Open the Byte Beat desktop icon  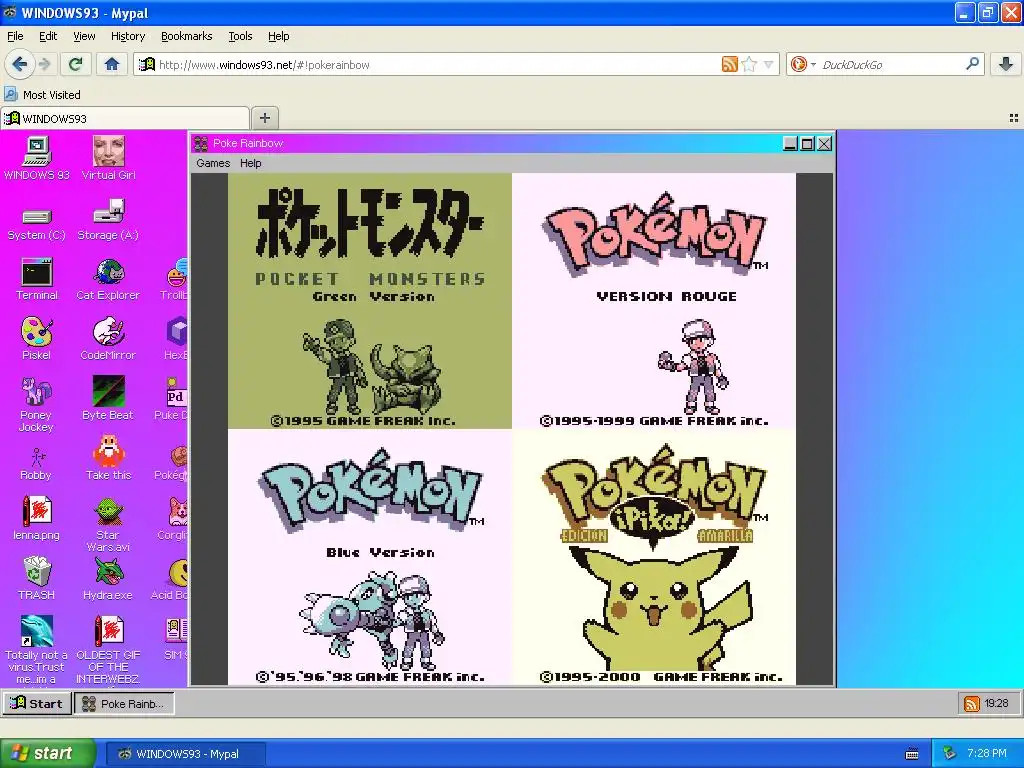pyautogui.click(x=108, y=398)
